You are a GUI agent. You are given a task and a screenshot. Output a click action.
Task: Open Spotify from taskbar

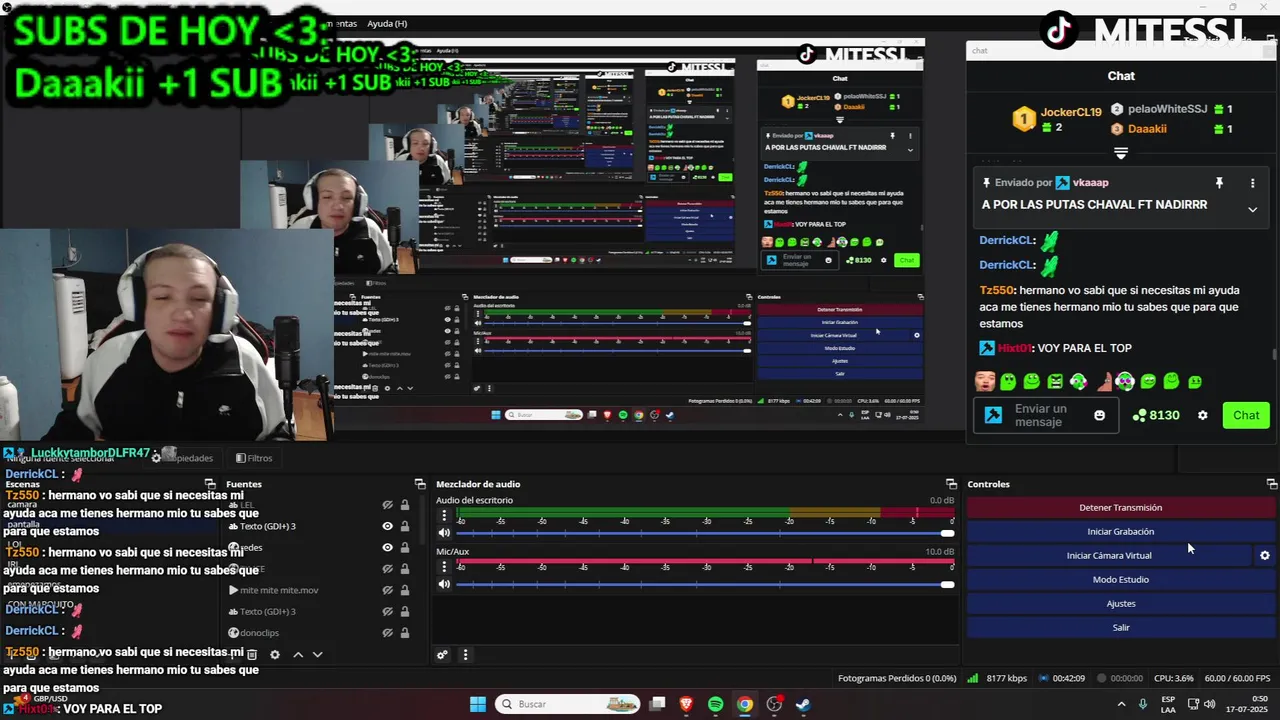point(716,704)
